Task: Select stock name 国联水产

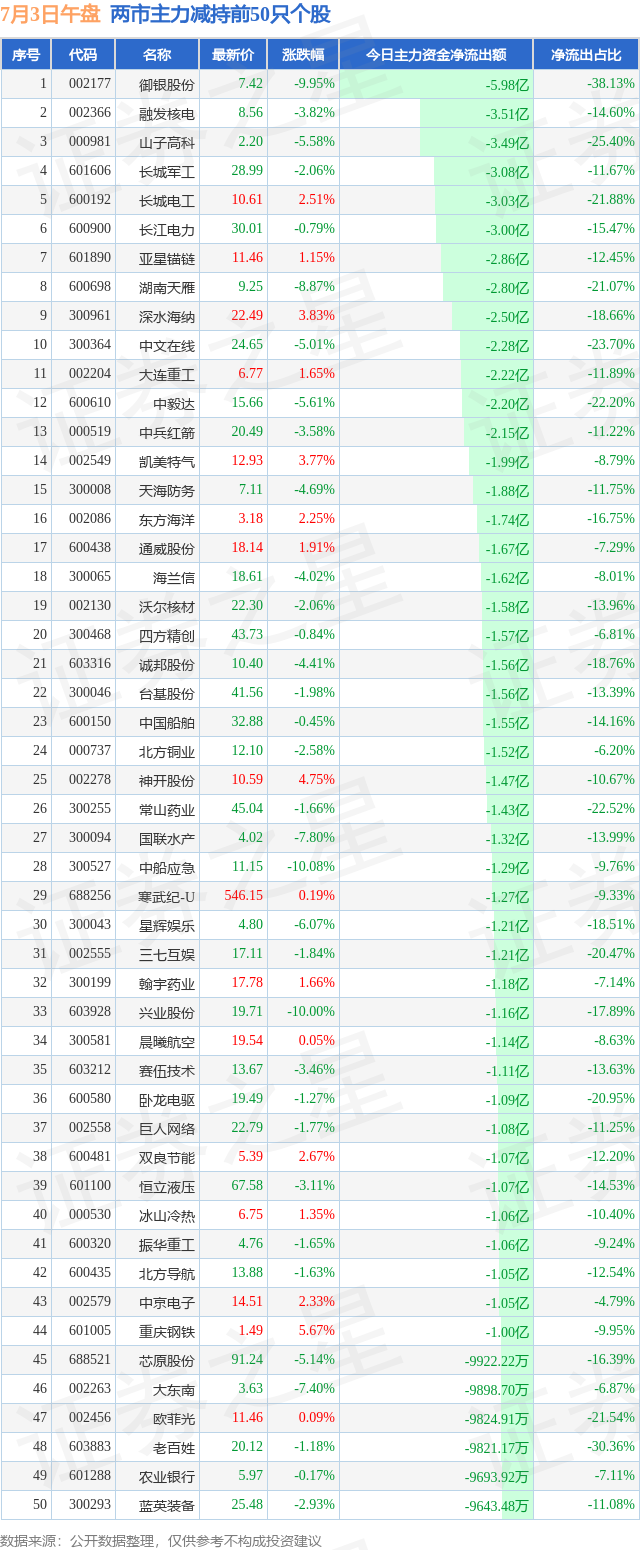Action: 167,839
